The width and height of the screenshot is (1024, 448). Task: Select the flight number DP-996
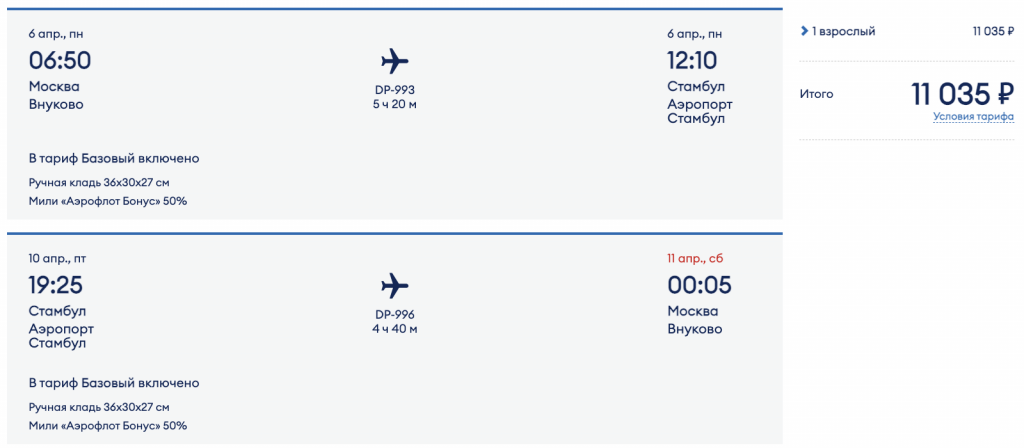coord(395,314)
